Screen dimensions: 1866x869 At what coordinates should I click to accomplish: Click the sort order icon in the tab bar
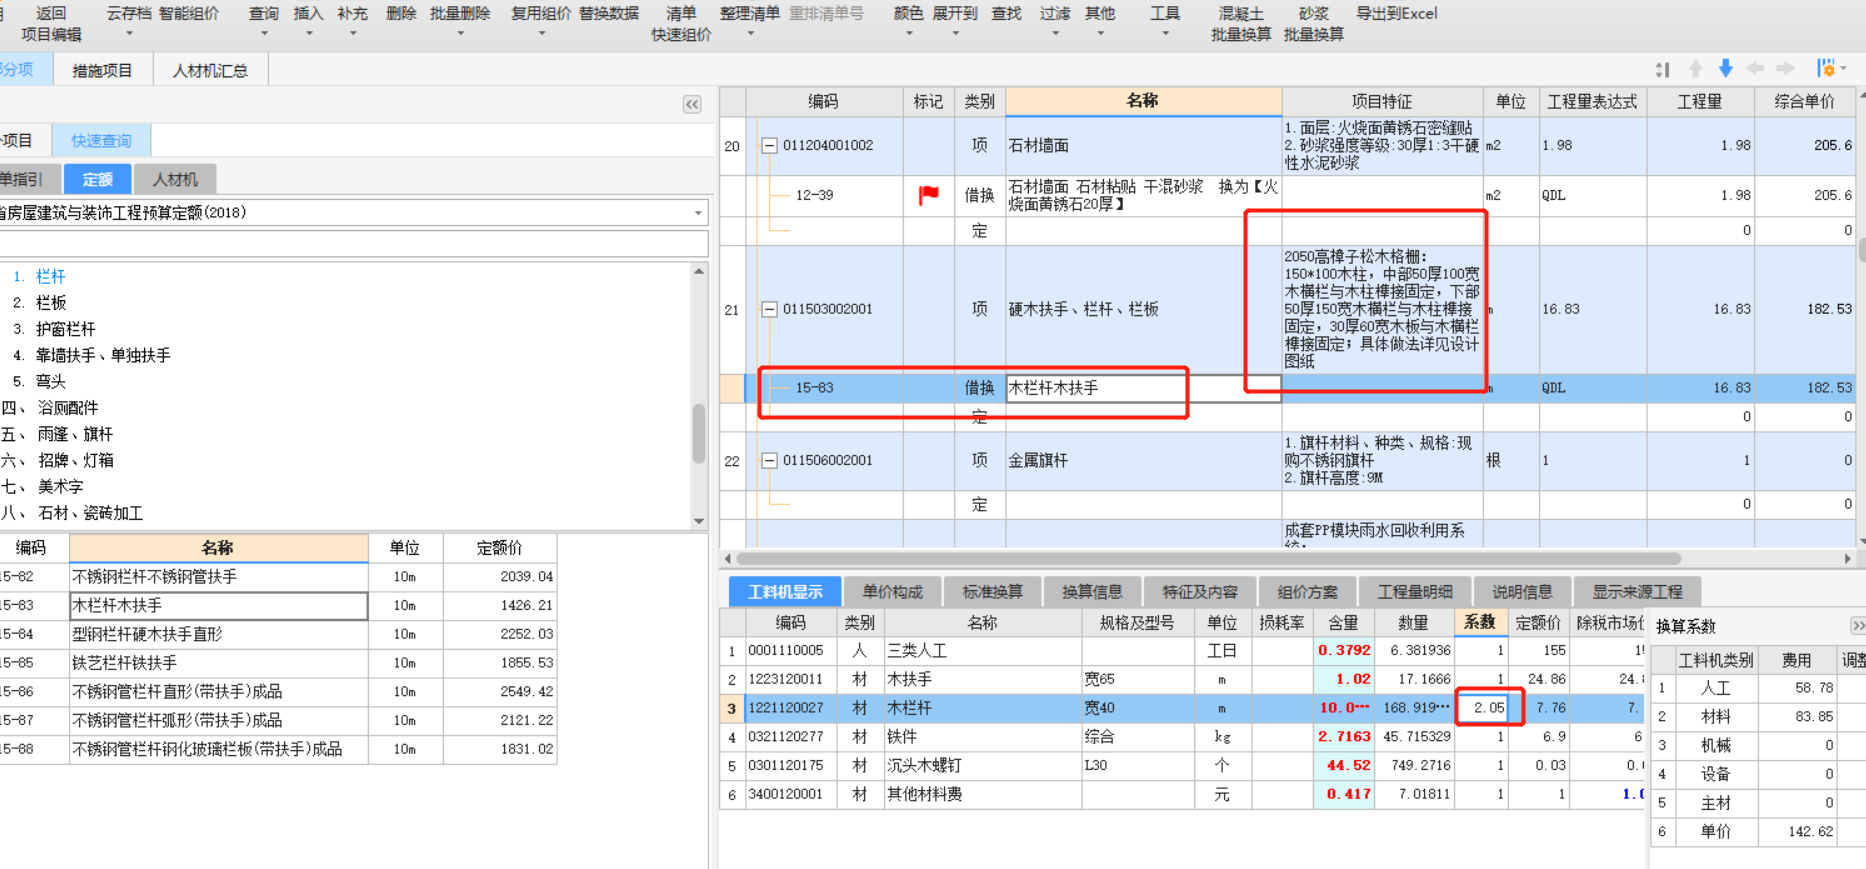(1662, 69)
